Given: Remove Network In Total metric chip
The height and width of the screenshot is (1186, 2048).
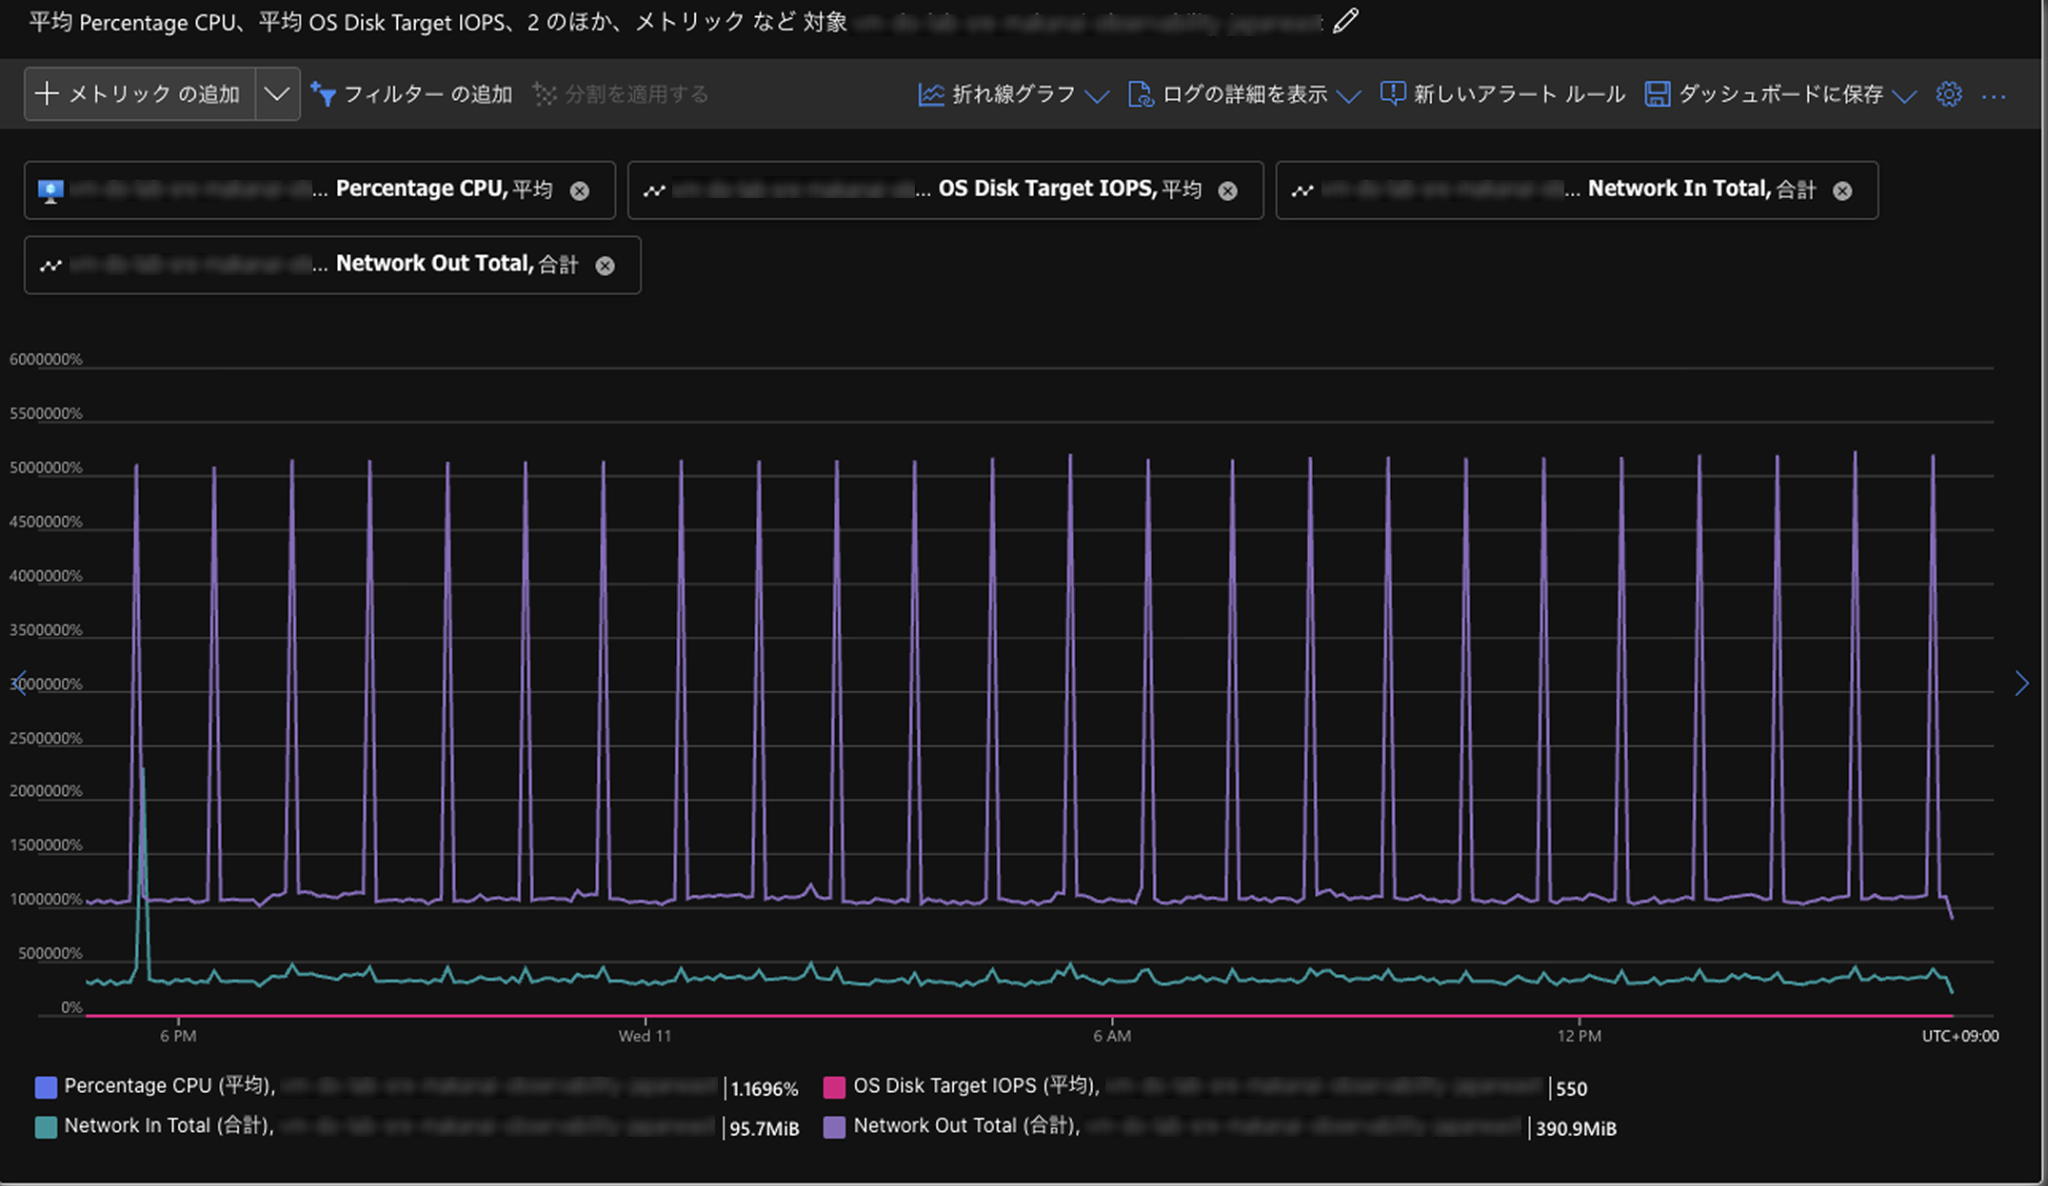Looking at the screenshot, I should [1842, 191].
